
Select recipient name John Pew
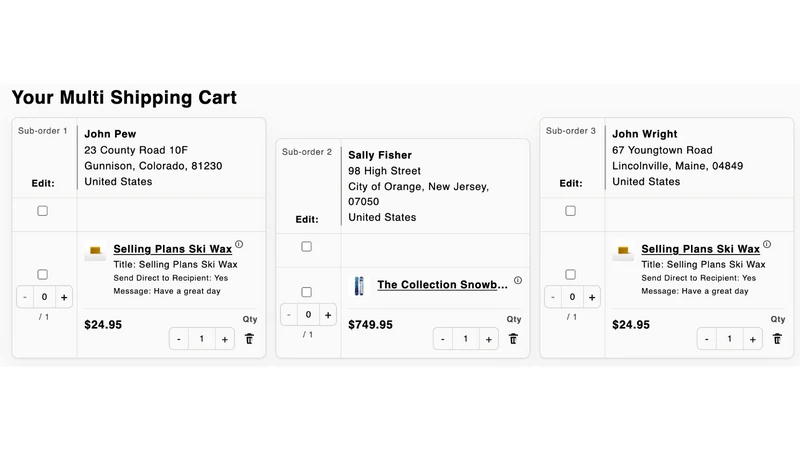tap(110, 134)
